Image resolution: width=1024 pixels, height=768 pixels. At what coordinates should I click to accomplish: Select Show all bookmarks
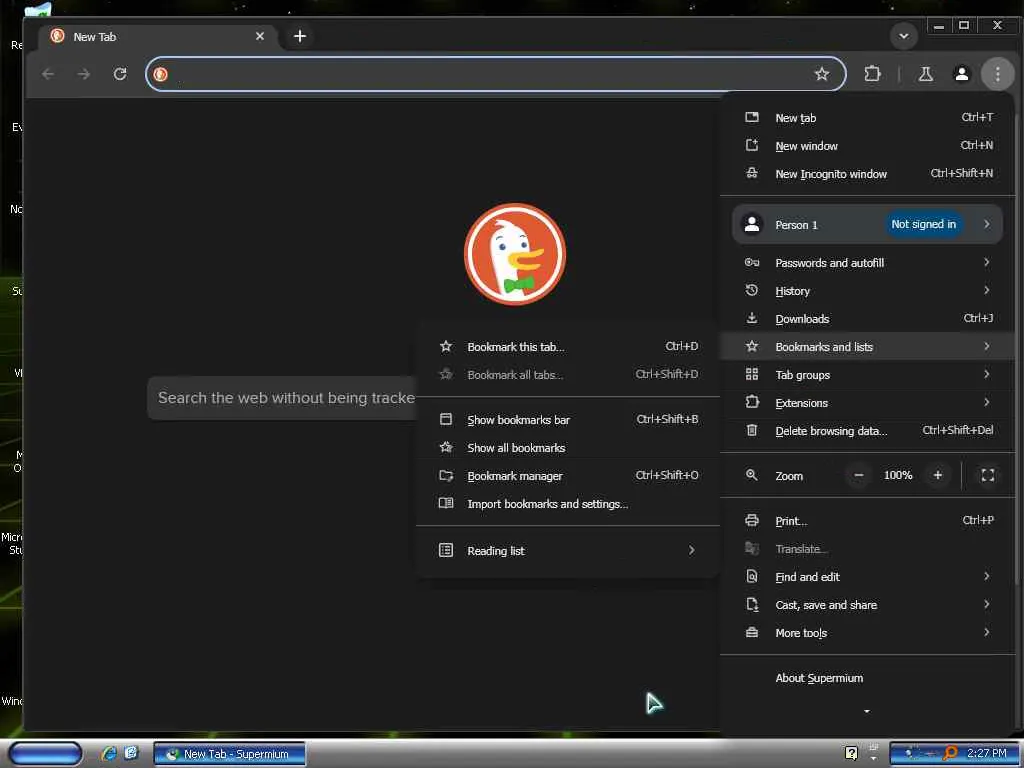tap(568, 448)
